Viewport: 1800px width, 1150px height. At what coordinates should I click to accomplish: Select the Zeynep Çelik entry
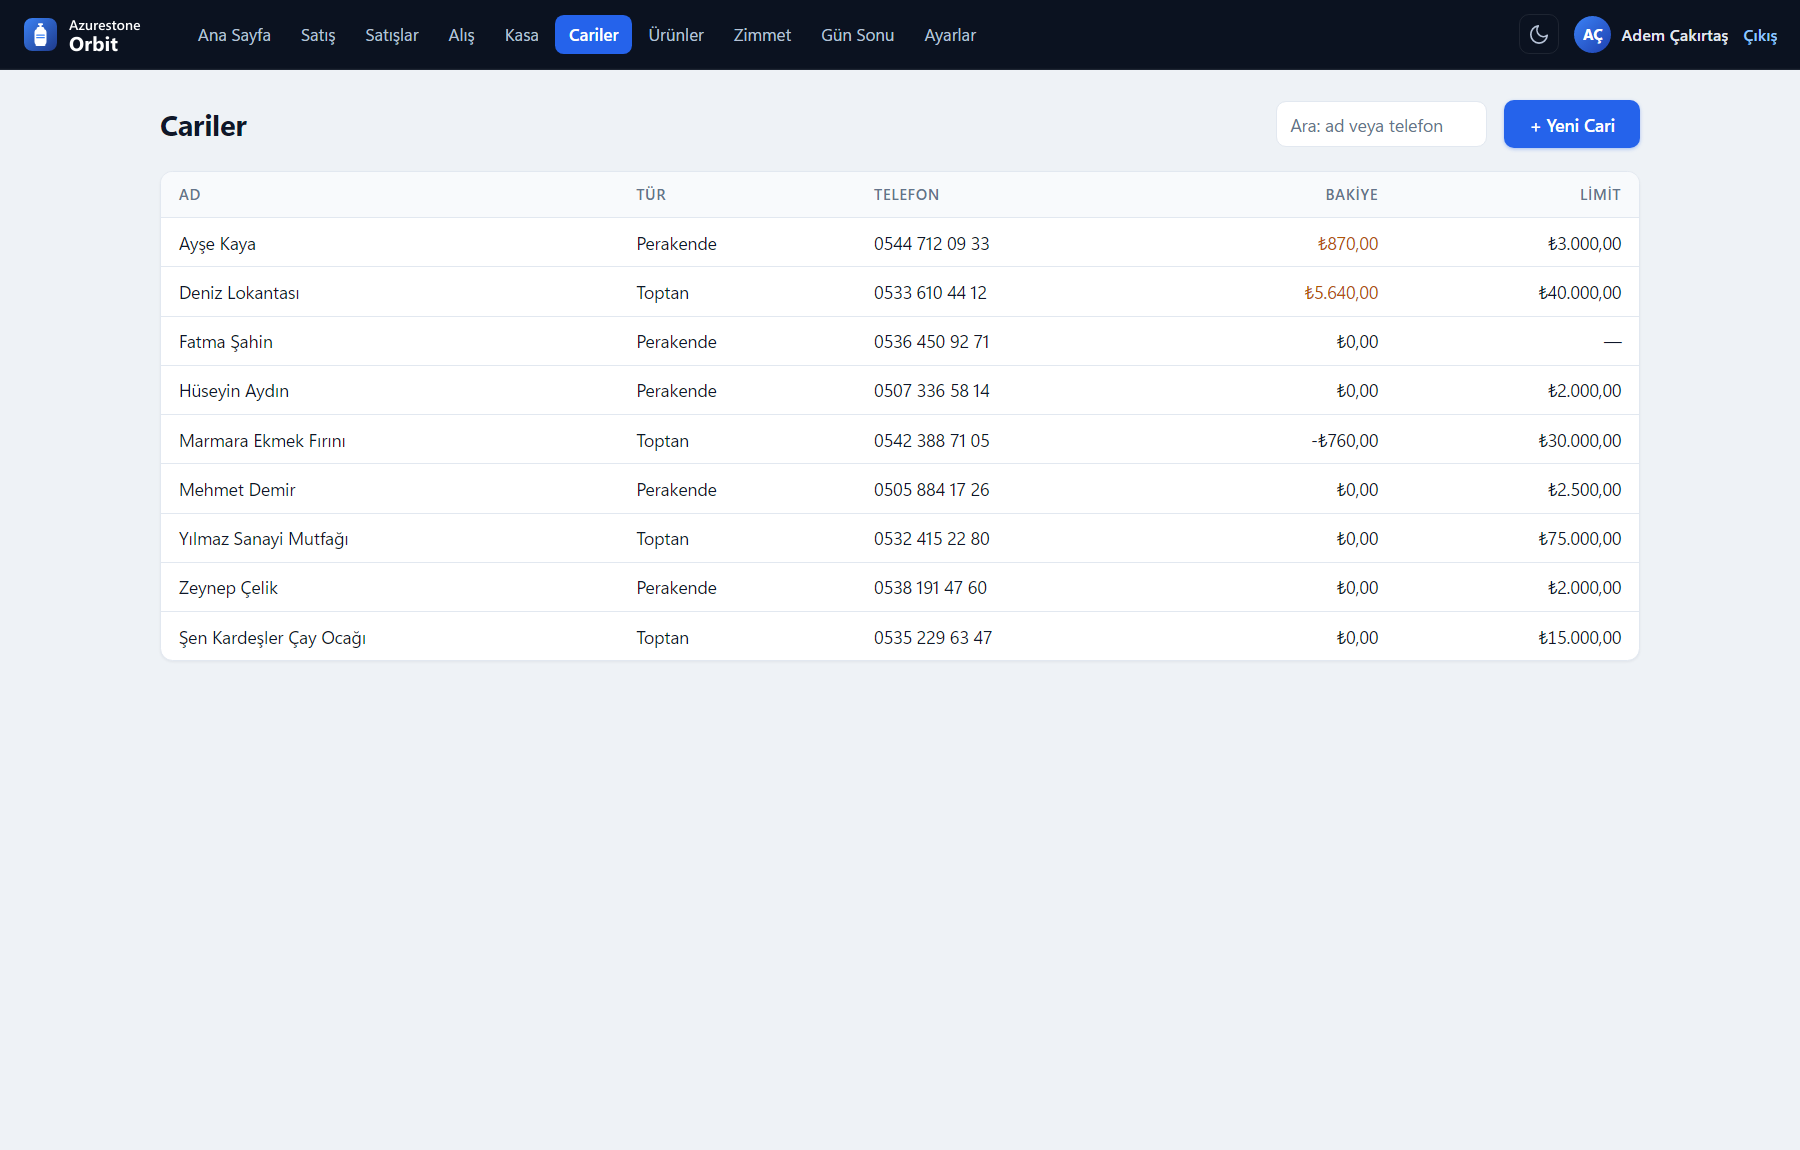tap(900, 587)
